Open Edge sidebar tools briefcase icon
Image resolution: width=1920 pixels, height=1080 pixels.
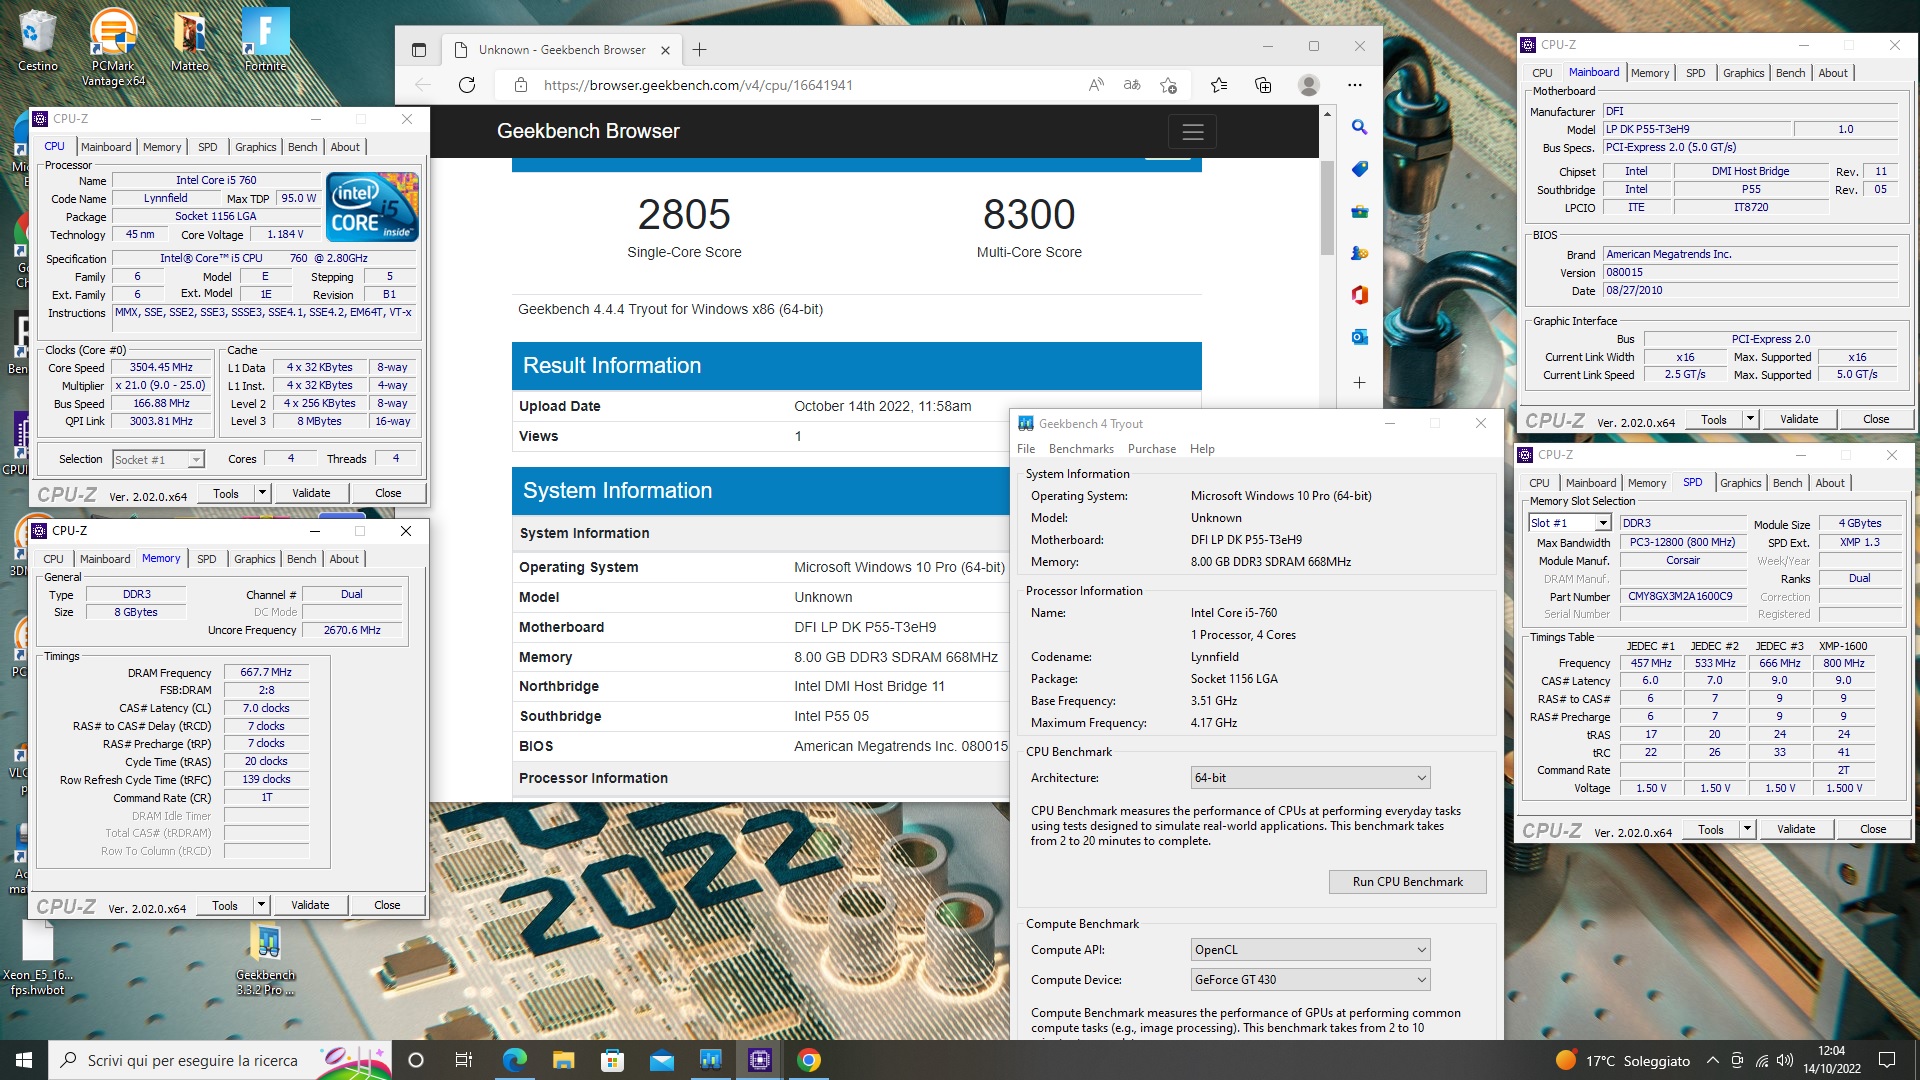coord(1359,211)
